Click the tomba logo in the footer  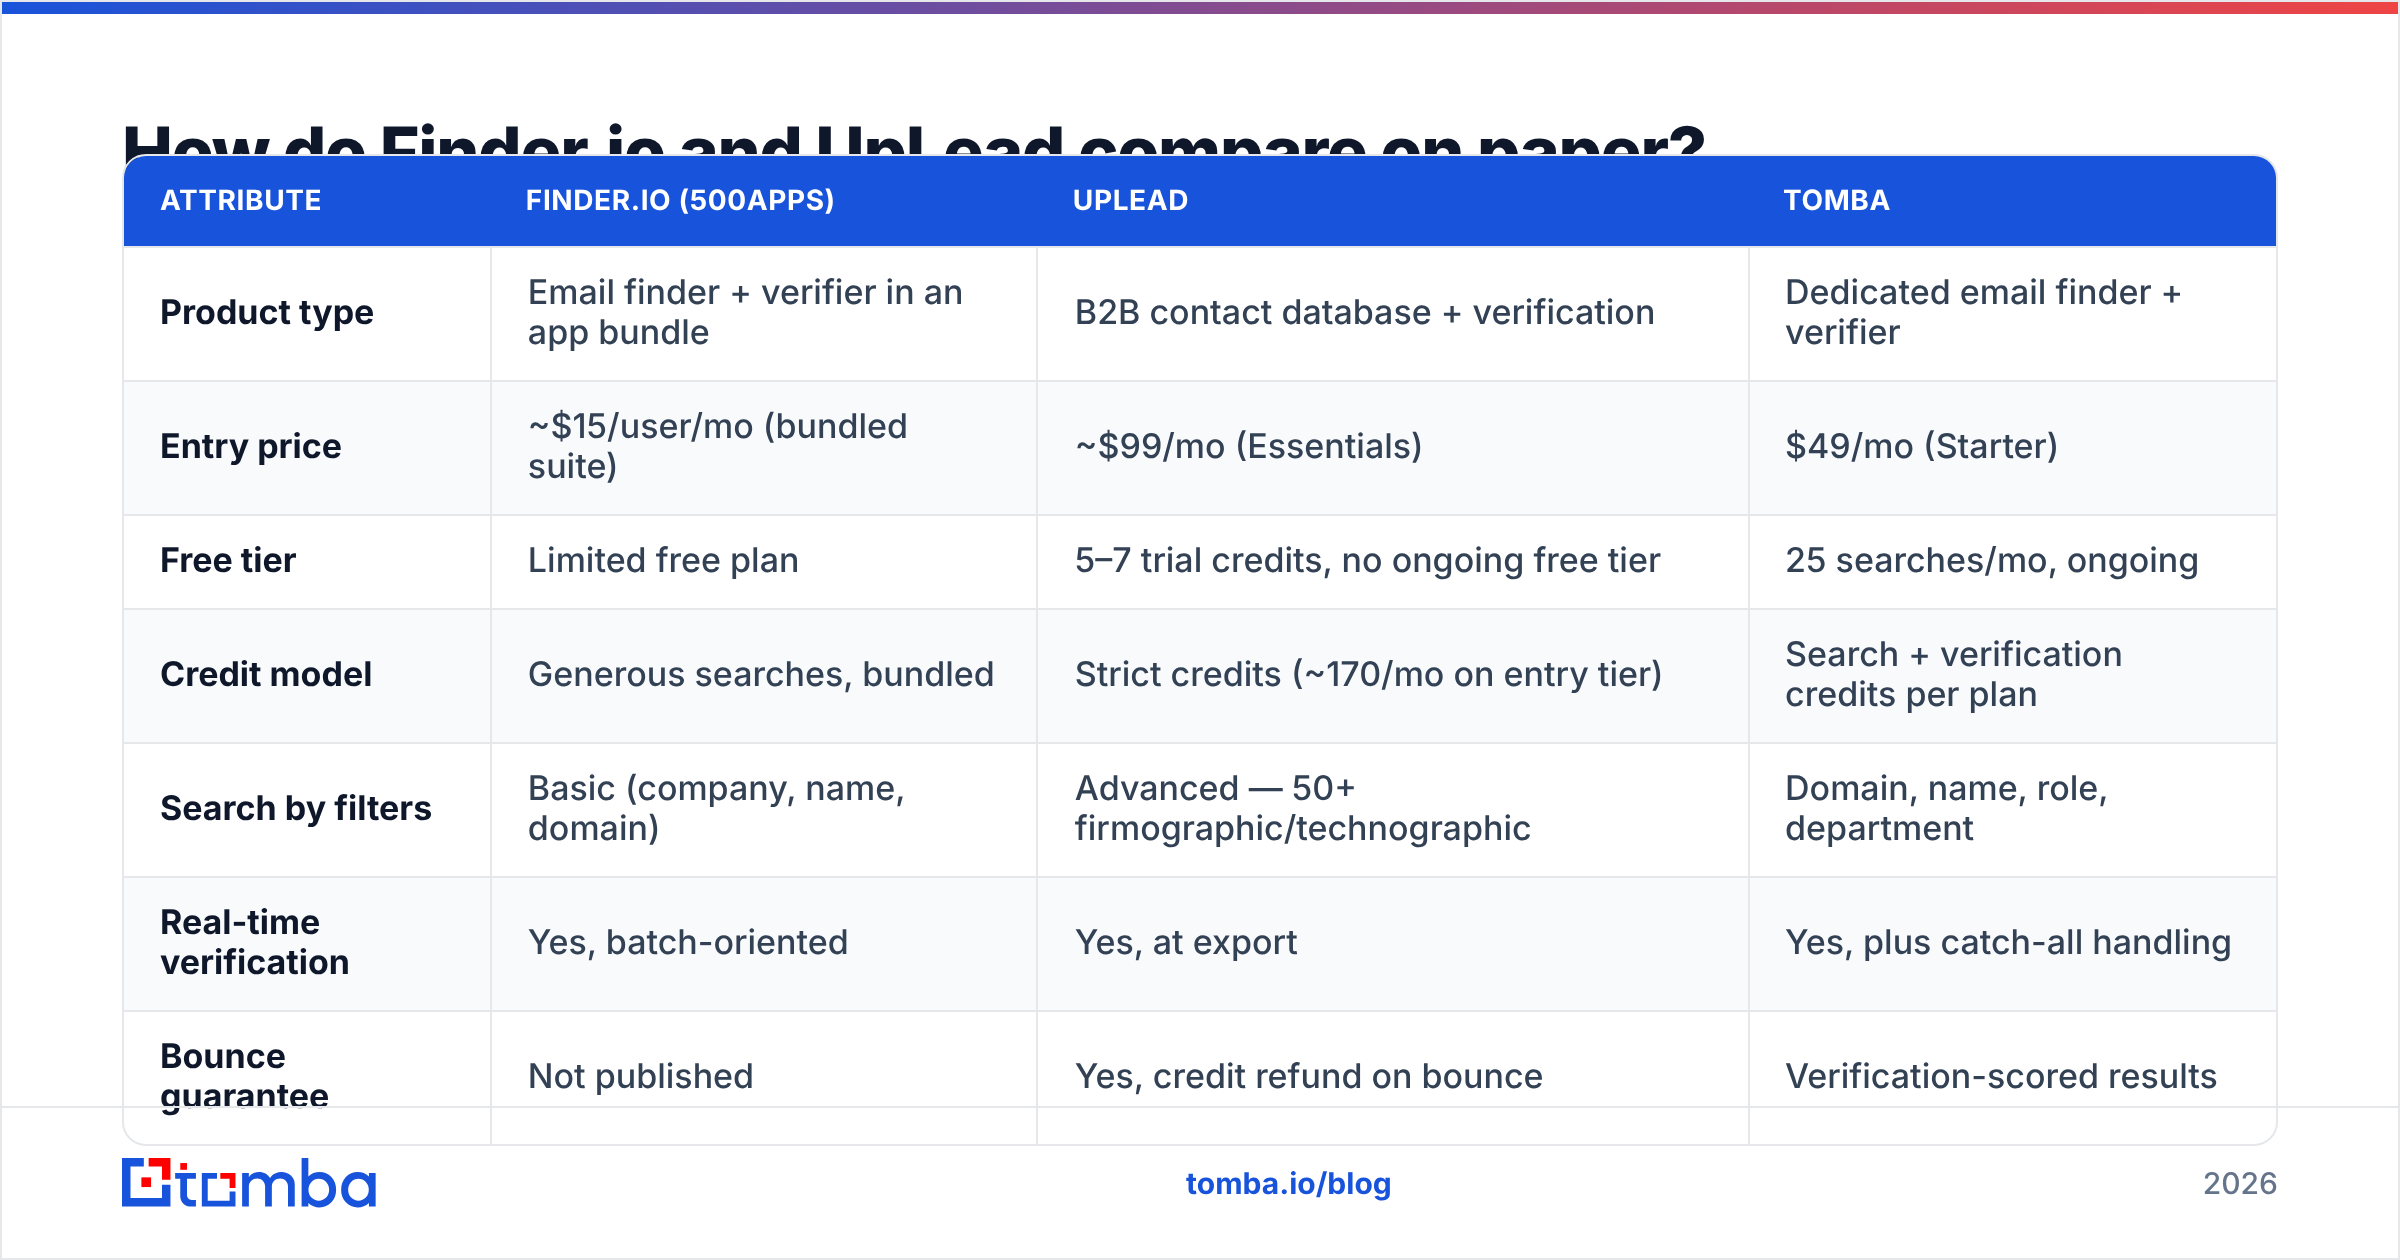(249, 1183)
